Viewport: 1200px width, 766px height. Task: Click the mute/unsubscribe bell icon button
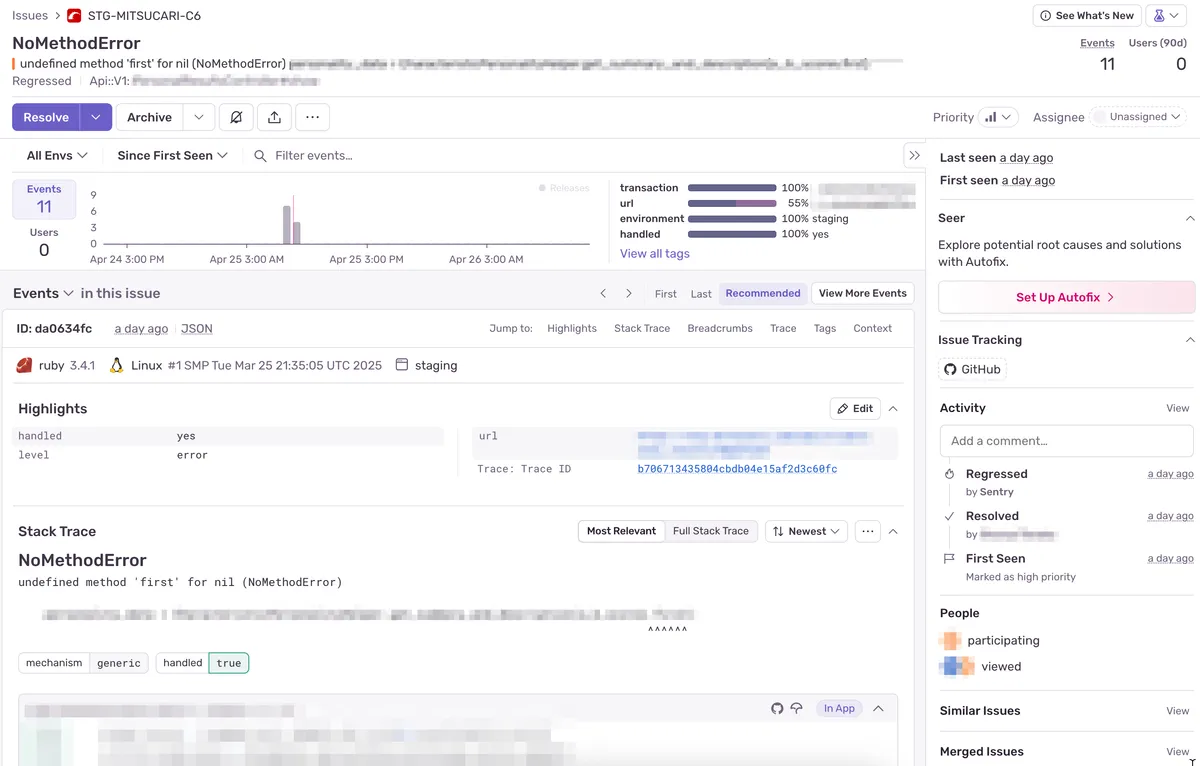tap(236, 117)
